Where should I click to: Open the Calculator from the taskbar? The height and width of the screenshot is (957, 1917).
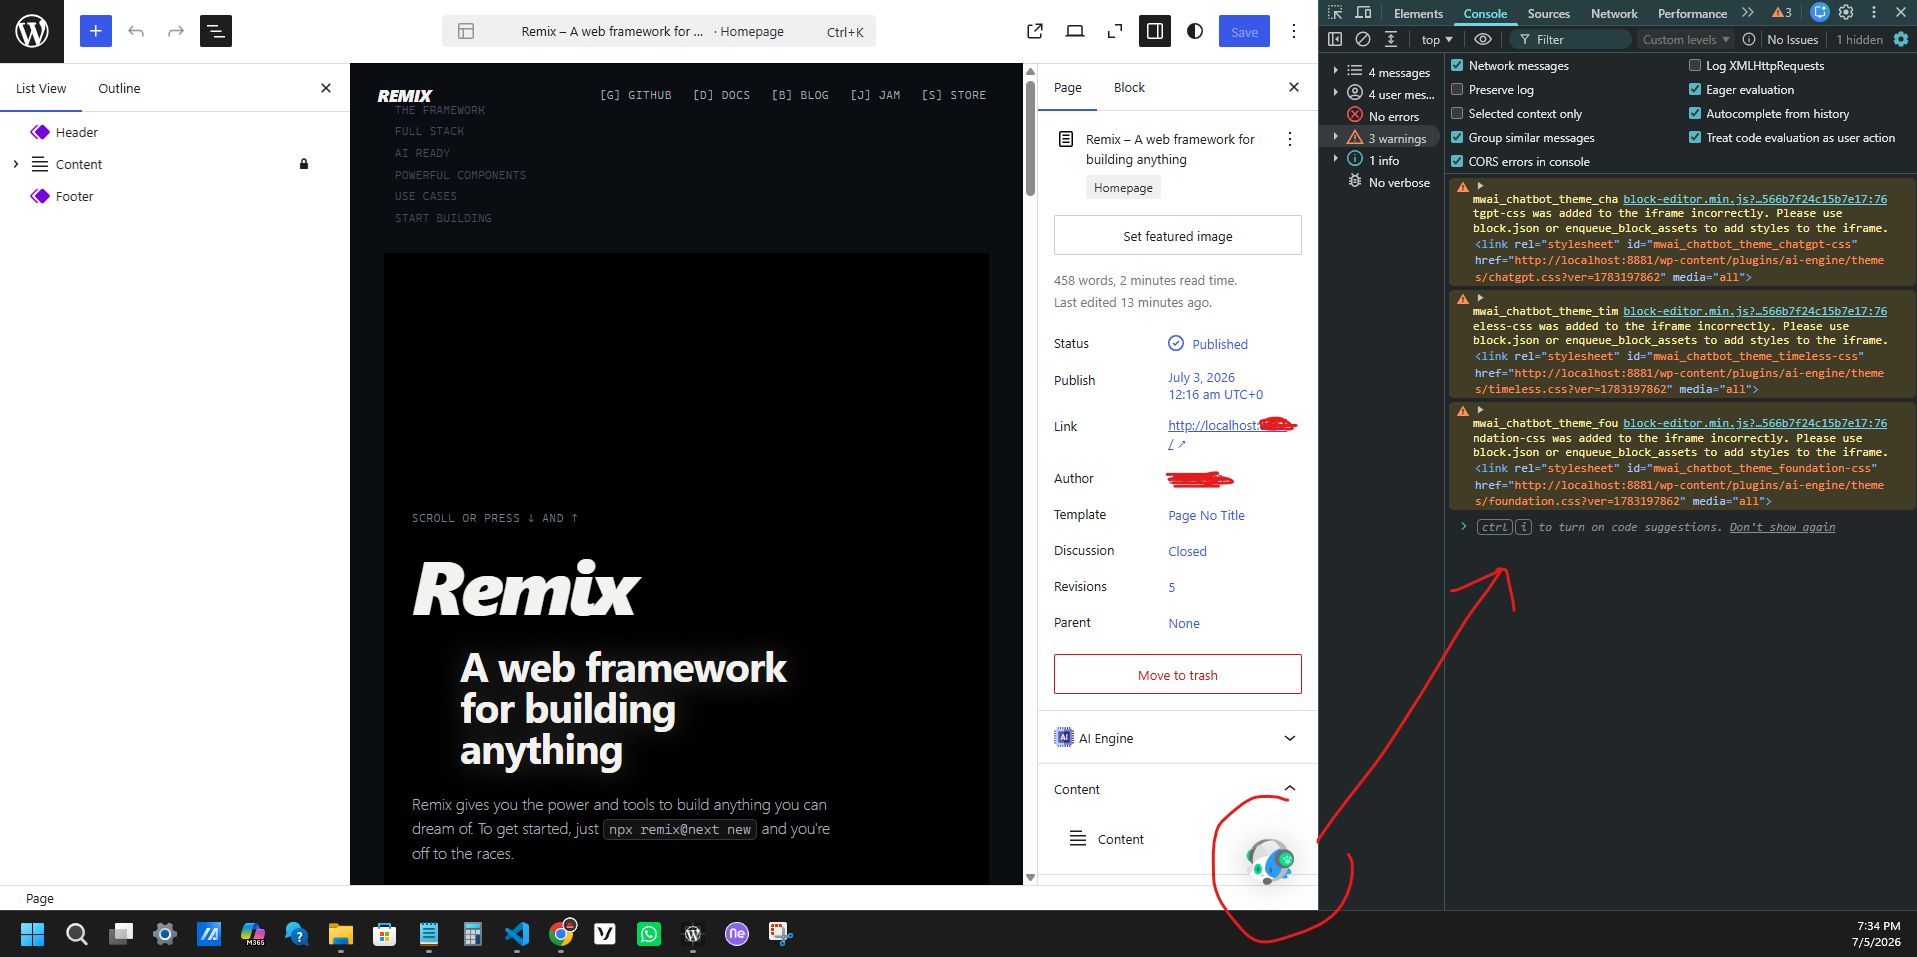(473, 934)
